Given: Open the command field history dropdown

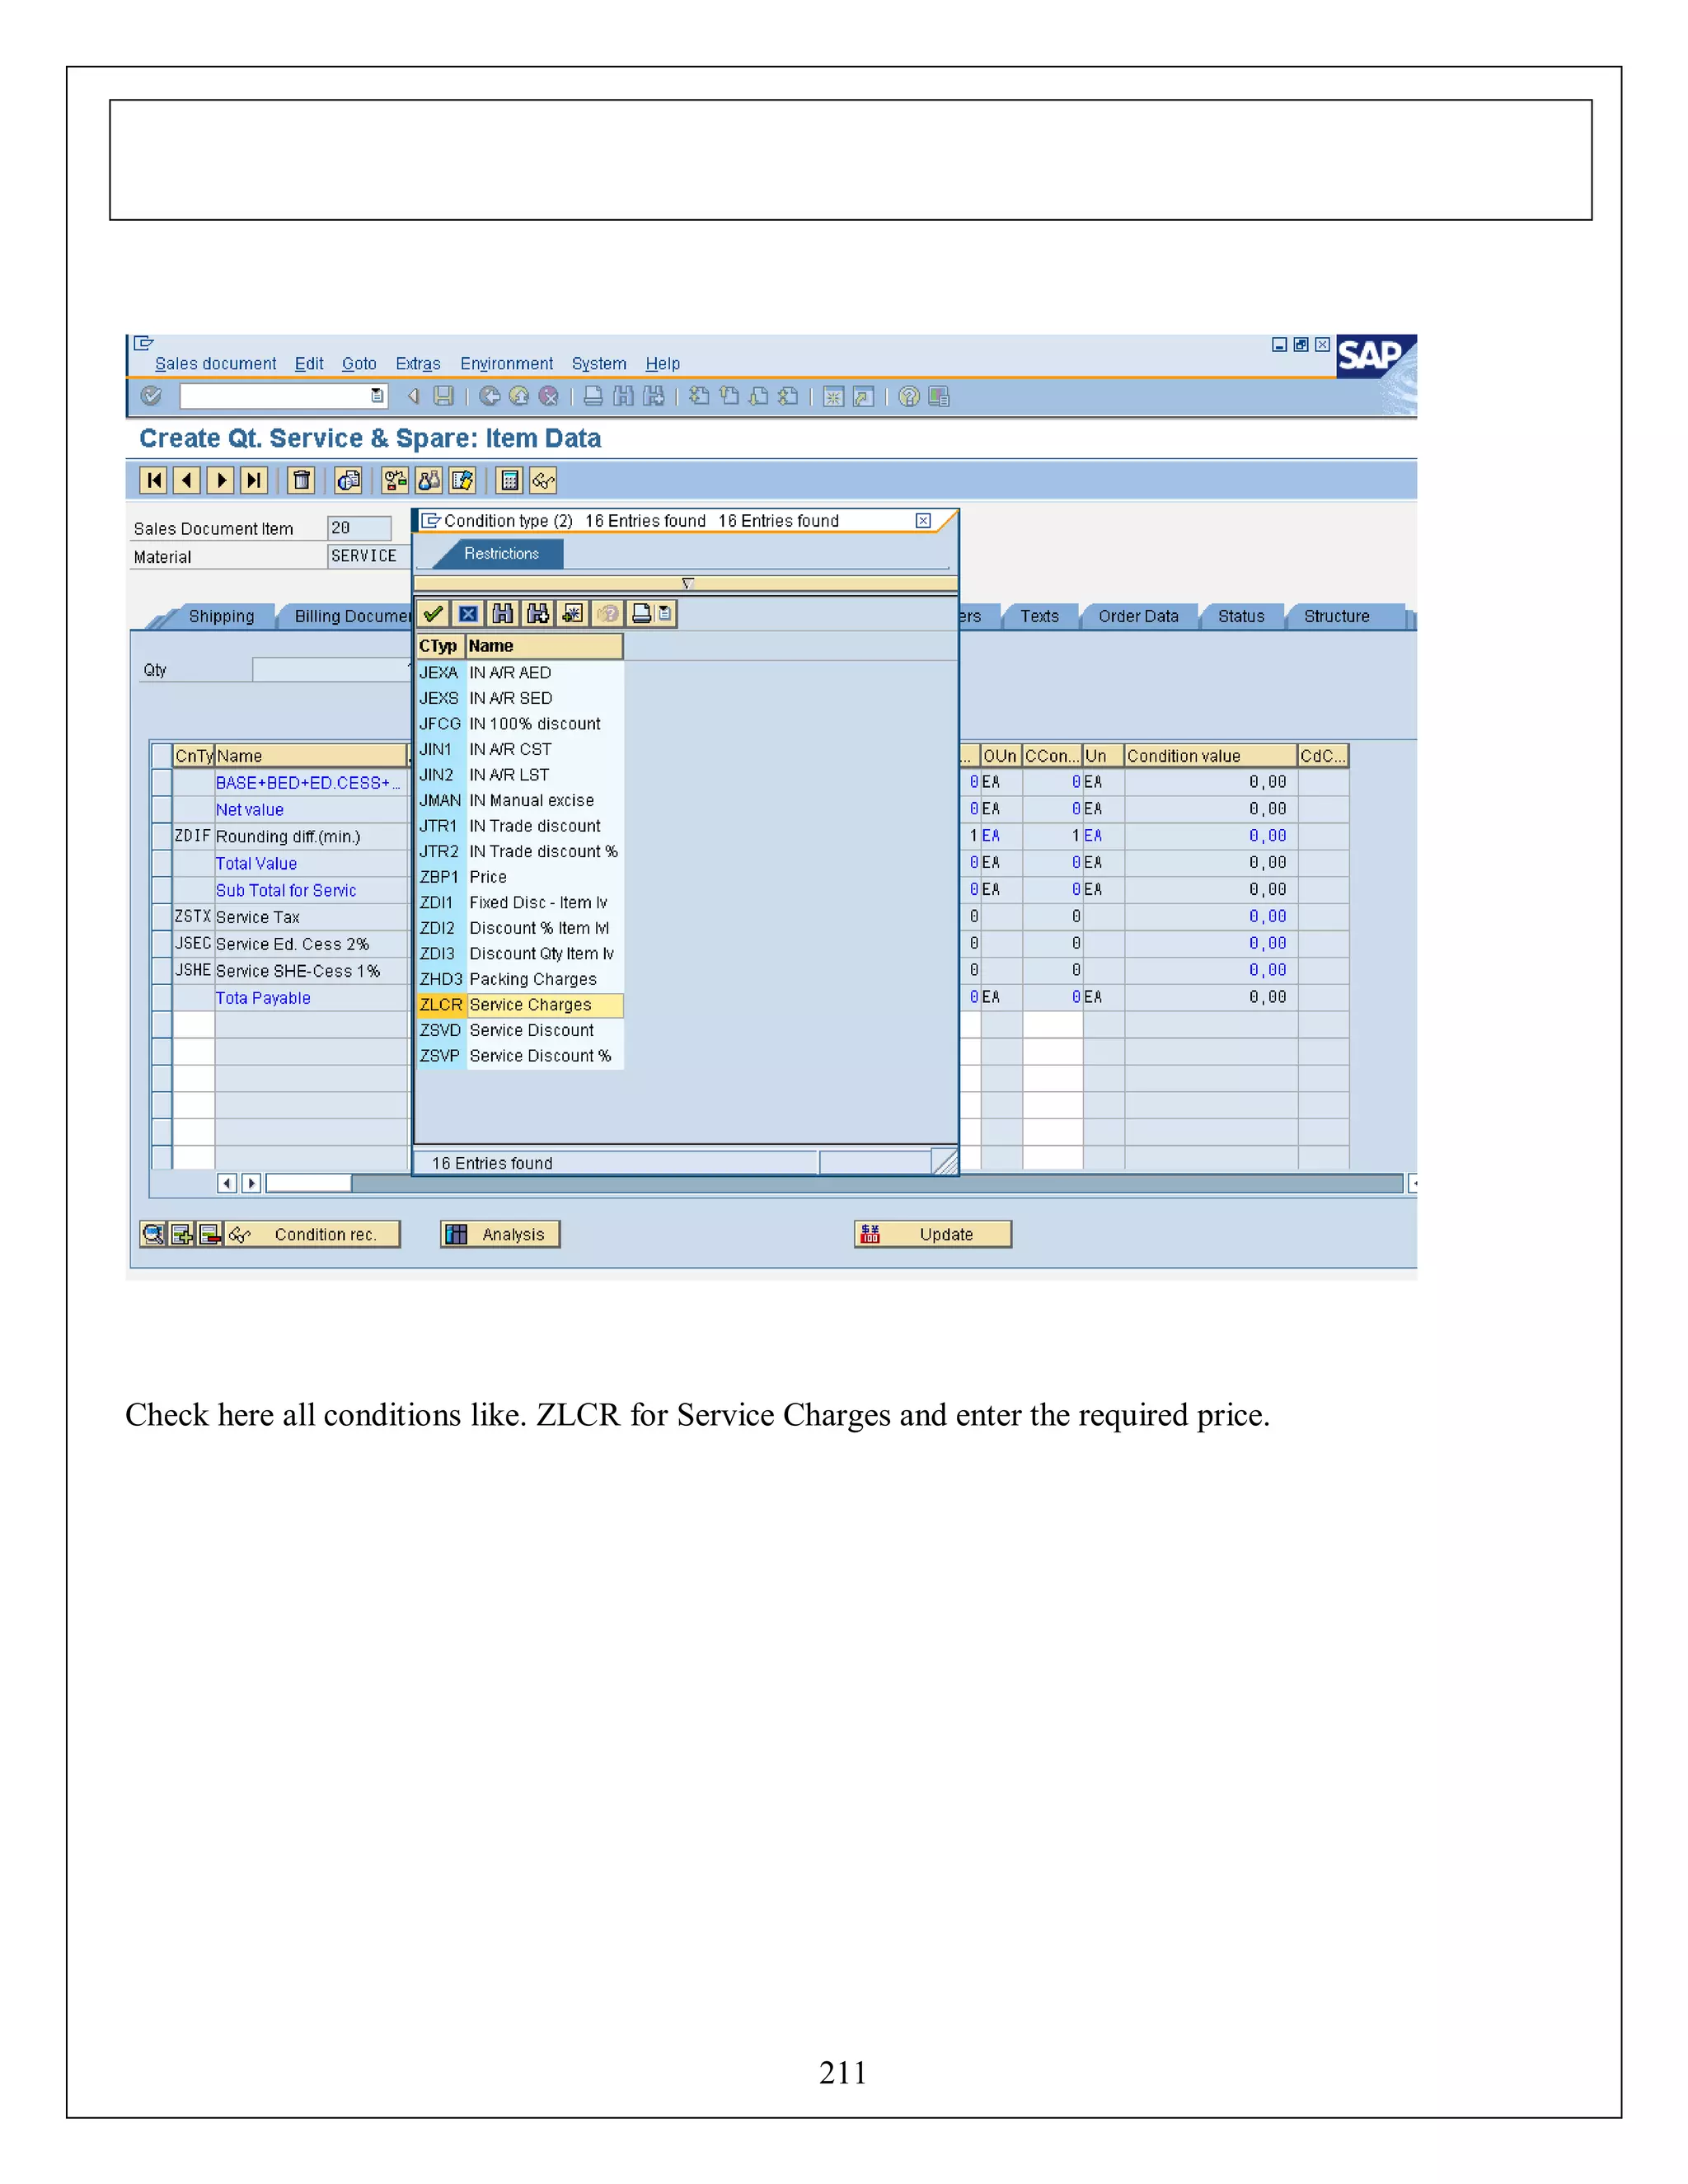Looking at the screenshot, I should 377,396.
